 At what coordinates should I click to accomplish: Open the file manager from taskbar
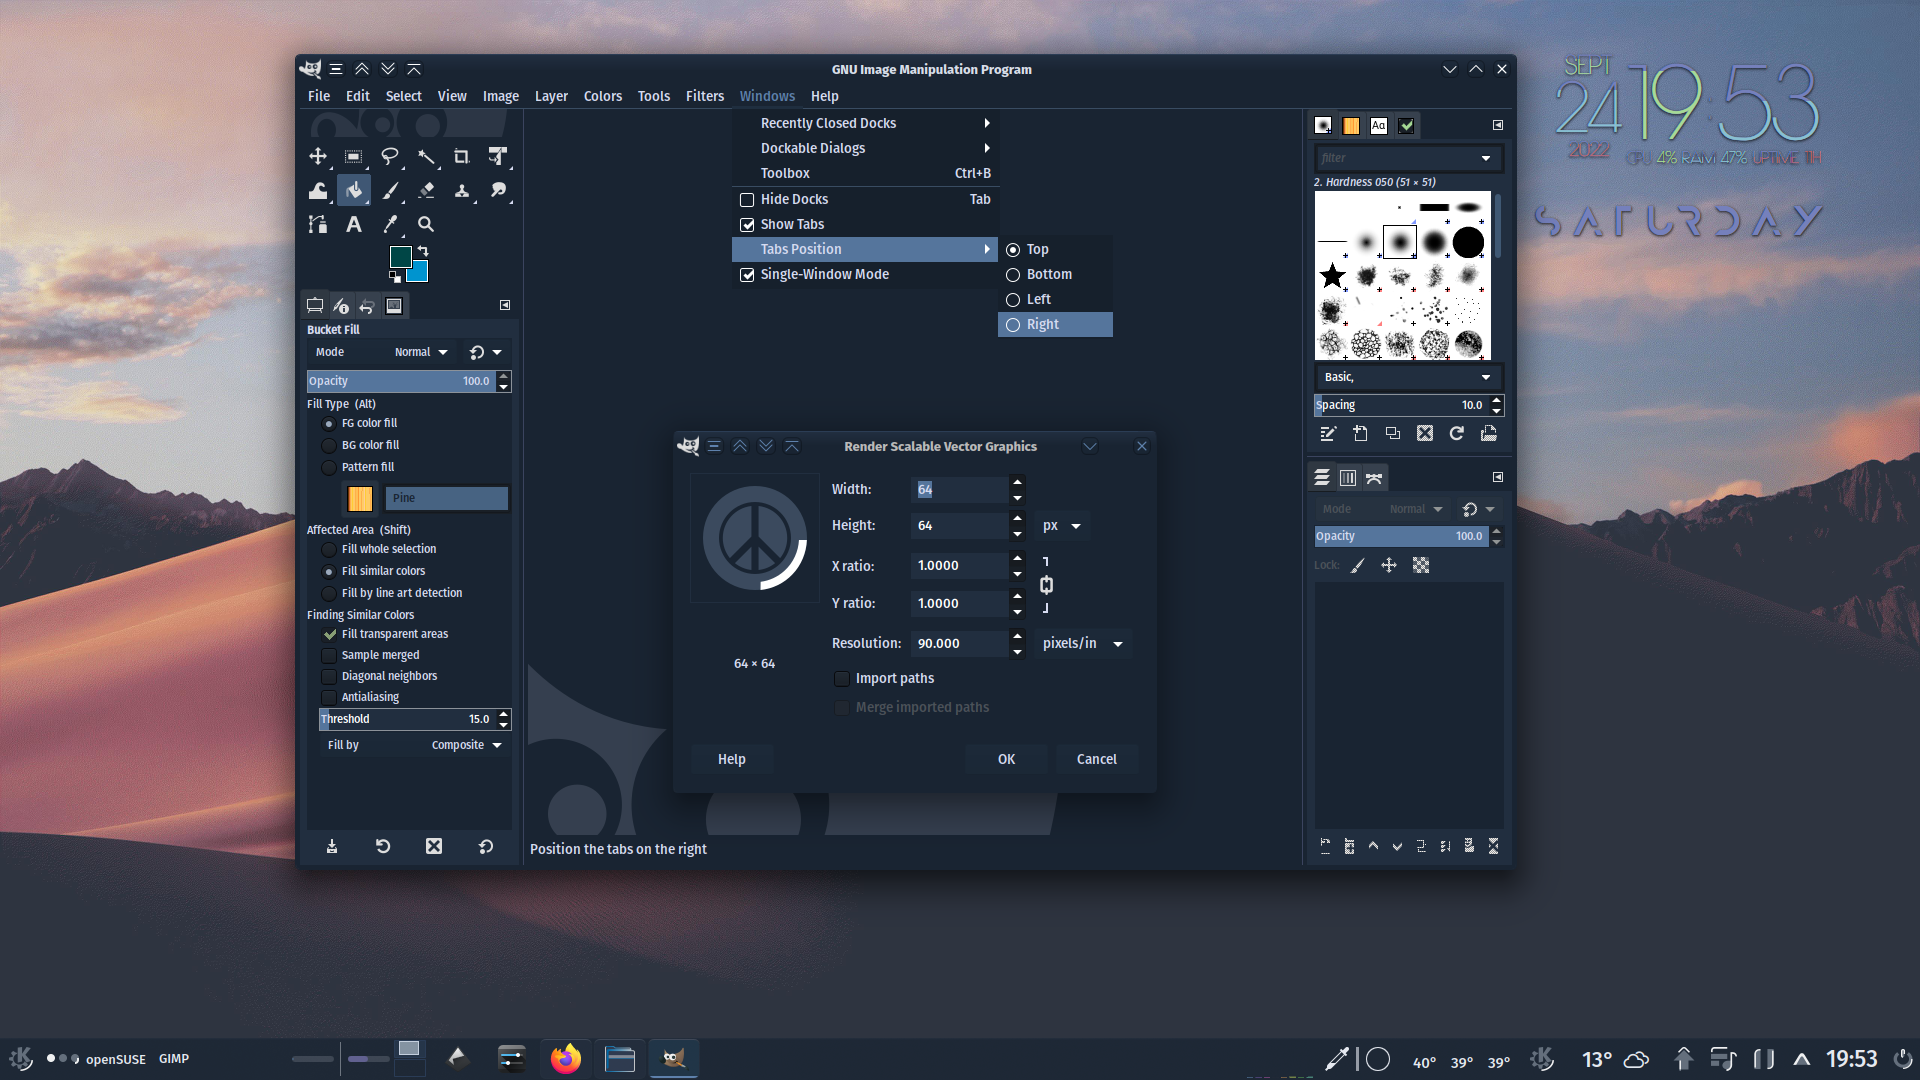pos(620,1058)
